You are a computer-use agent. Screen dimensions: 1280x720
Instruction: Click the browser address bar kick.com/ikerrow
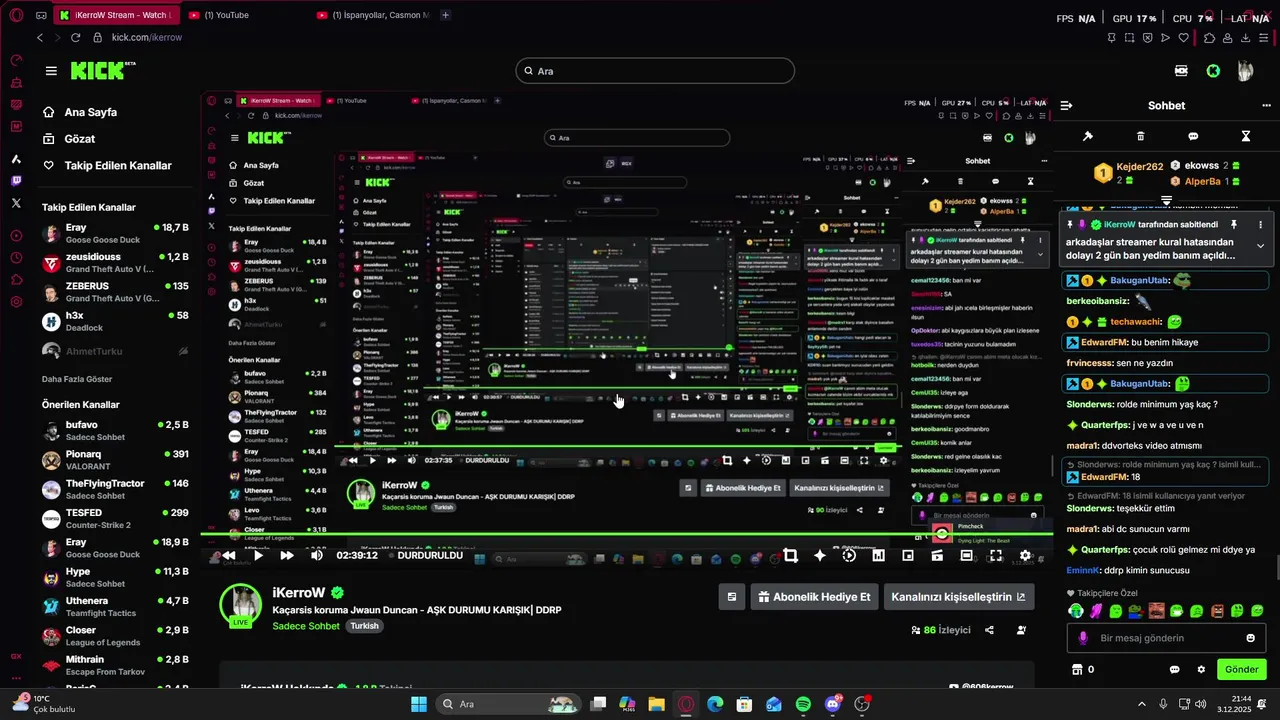146,37
